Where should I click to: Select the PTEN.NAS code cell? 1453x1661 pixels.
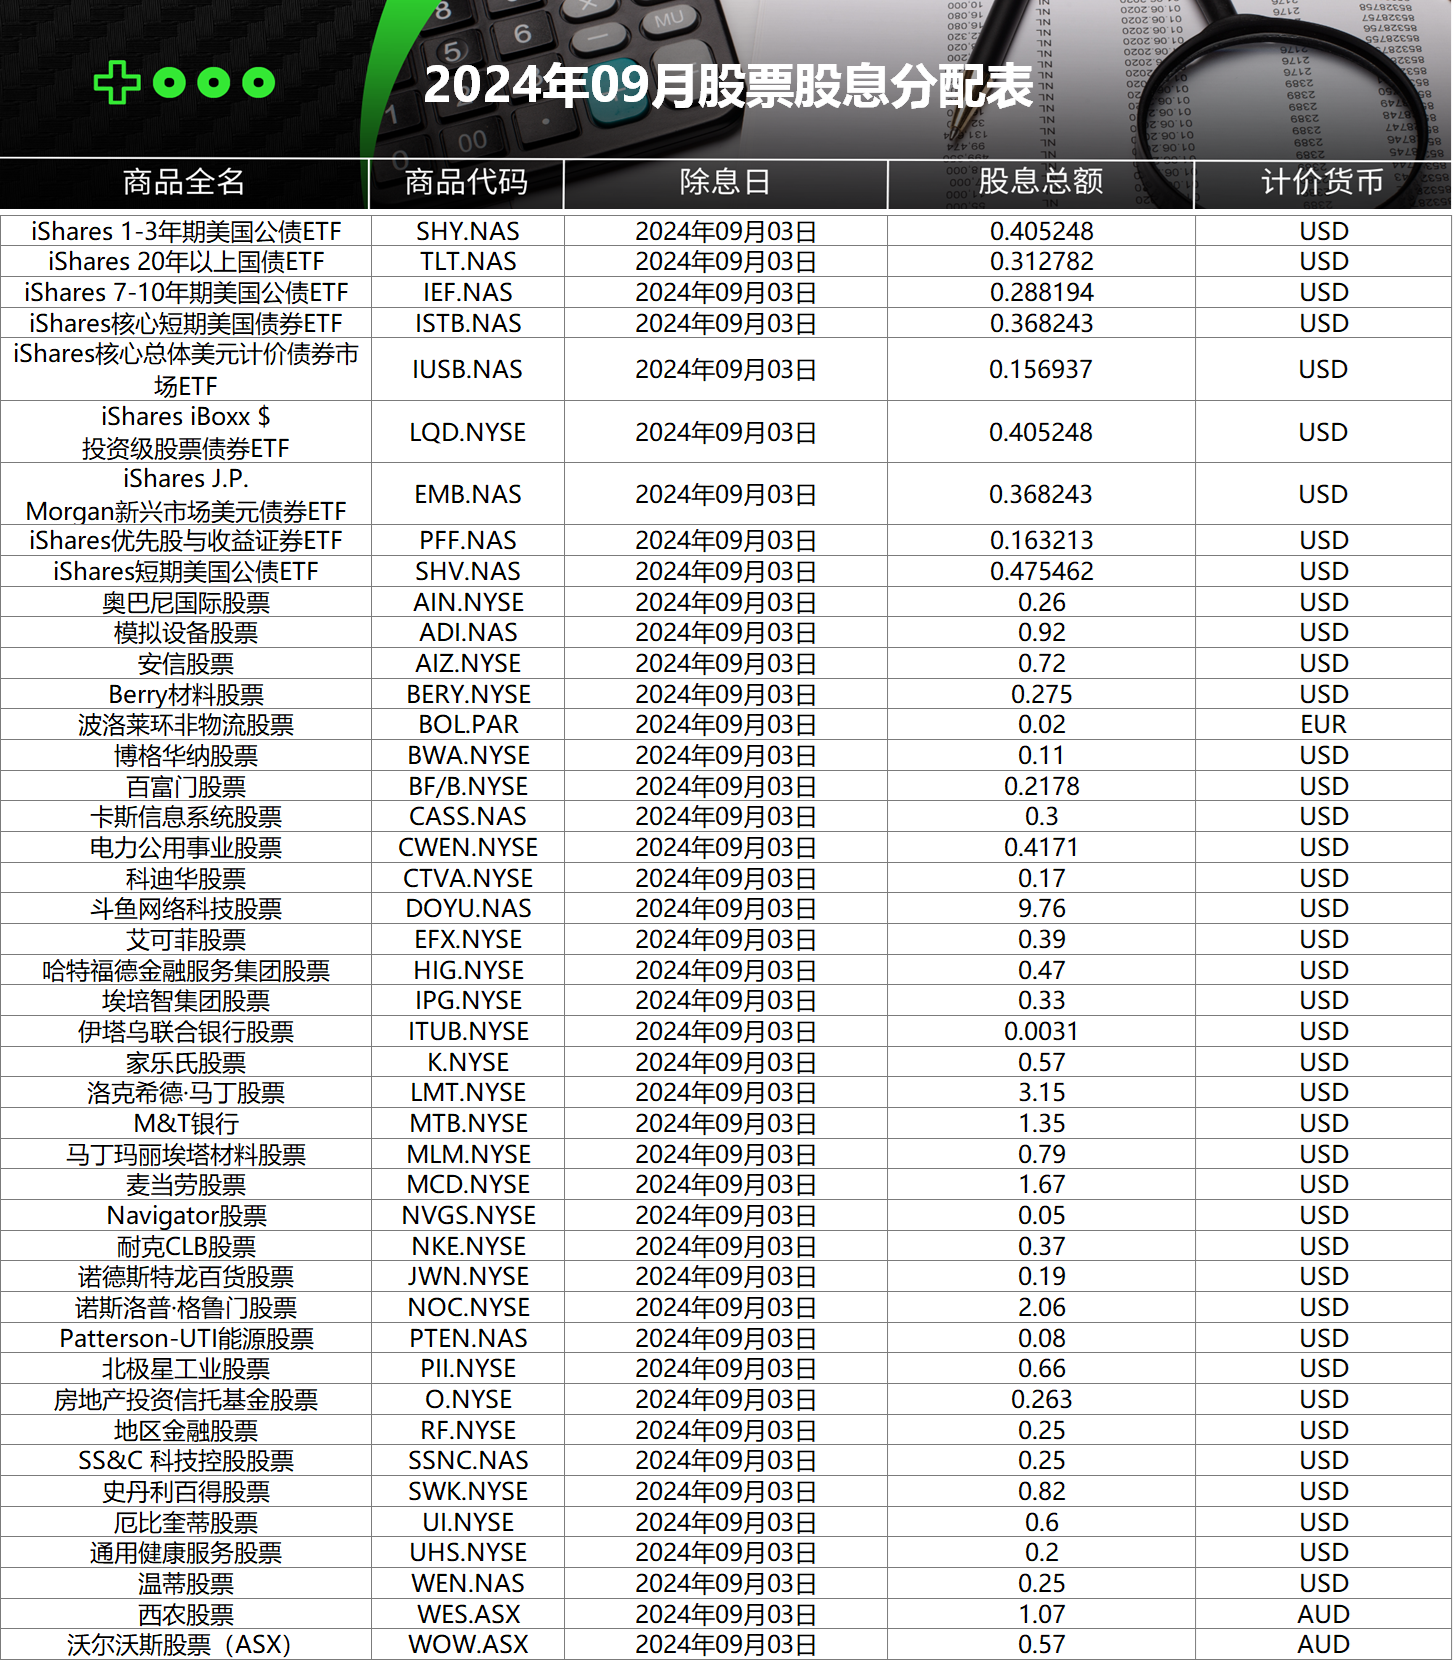pyautogui.click(x=468, y=1339)
